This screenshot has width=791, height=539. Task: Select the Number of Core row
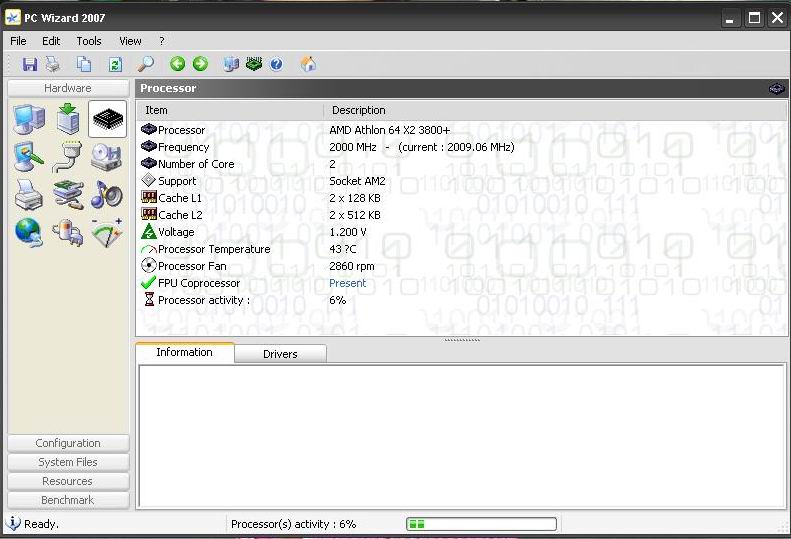click(462, 165)
